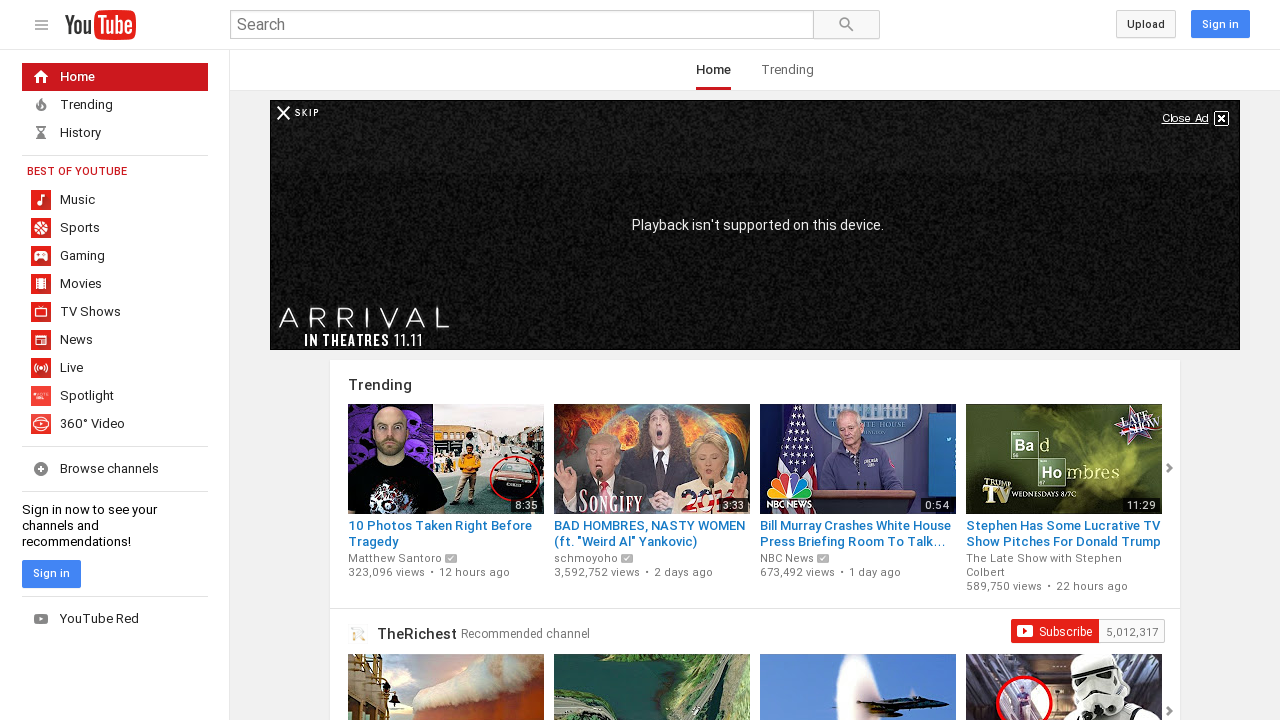Image resolution: width=1280 pixels, height=720 pixels.
Task: Click the Browse channels plus icon
Action: click(41, 469)
